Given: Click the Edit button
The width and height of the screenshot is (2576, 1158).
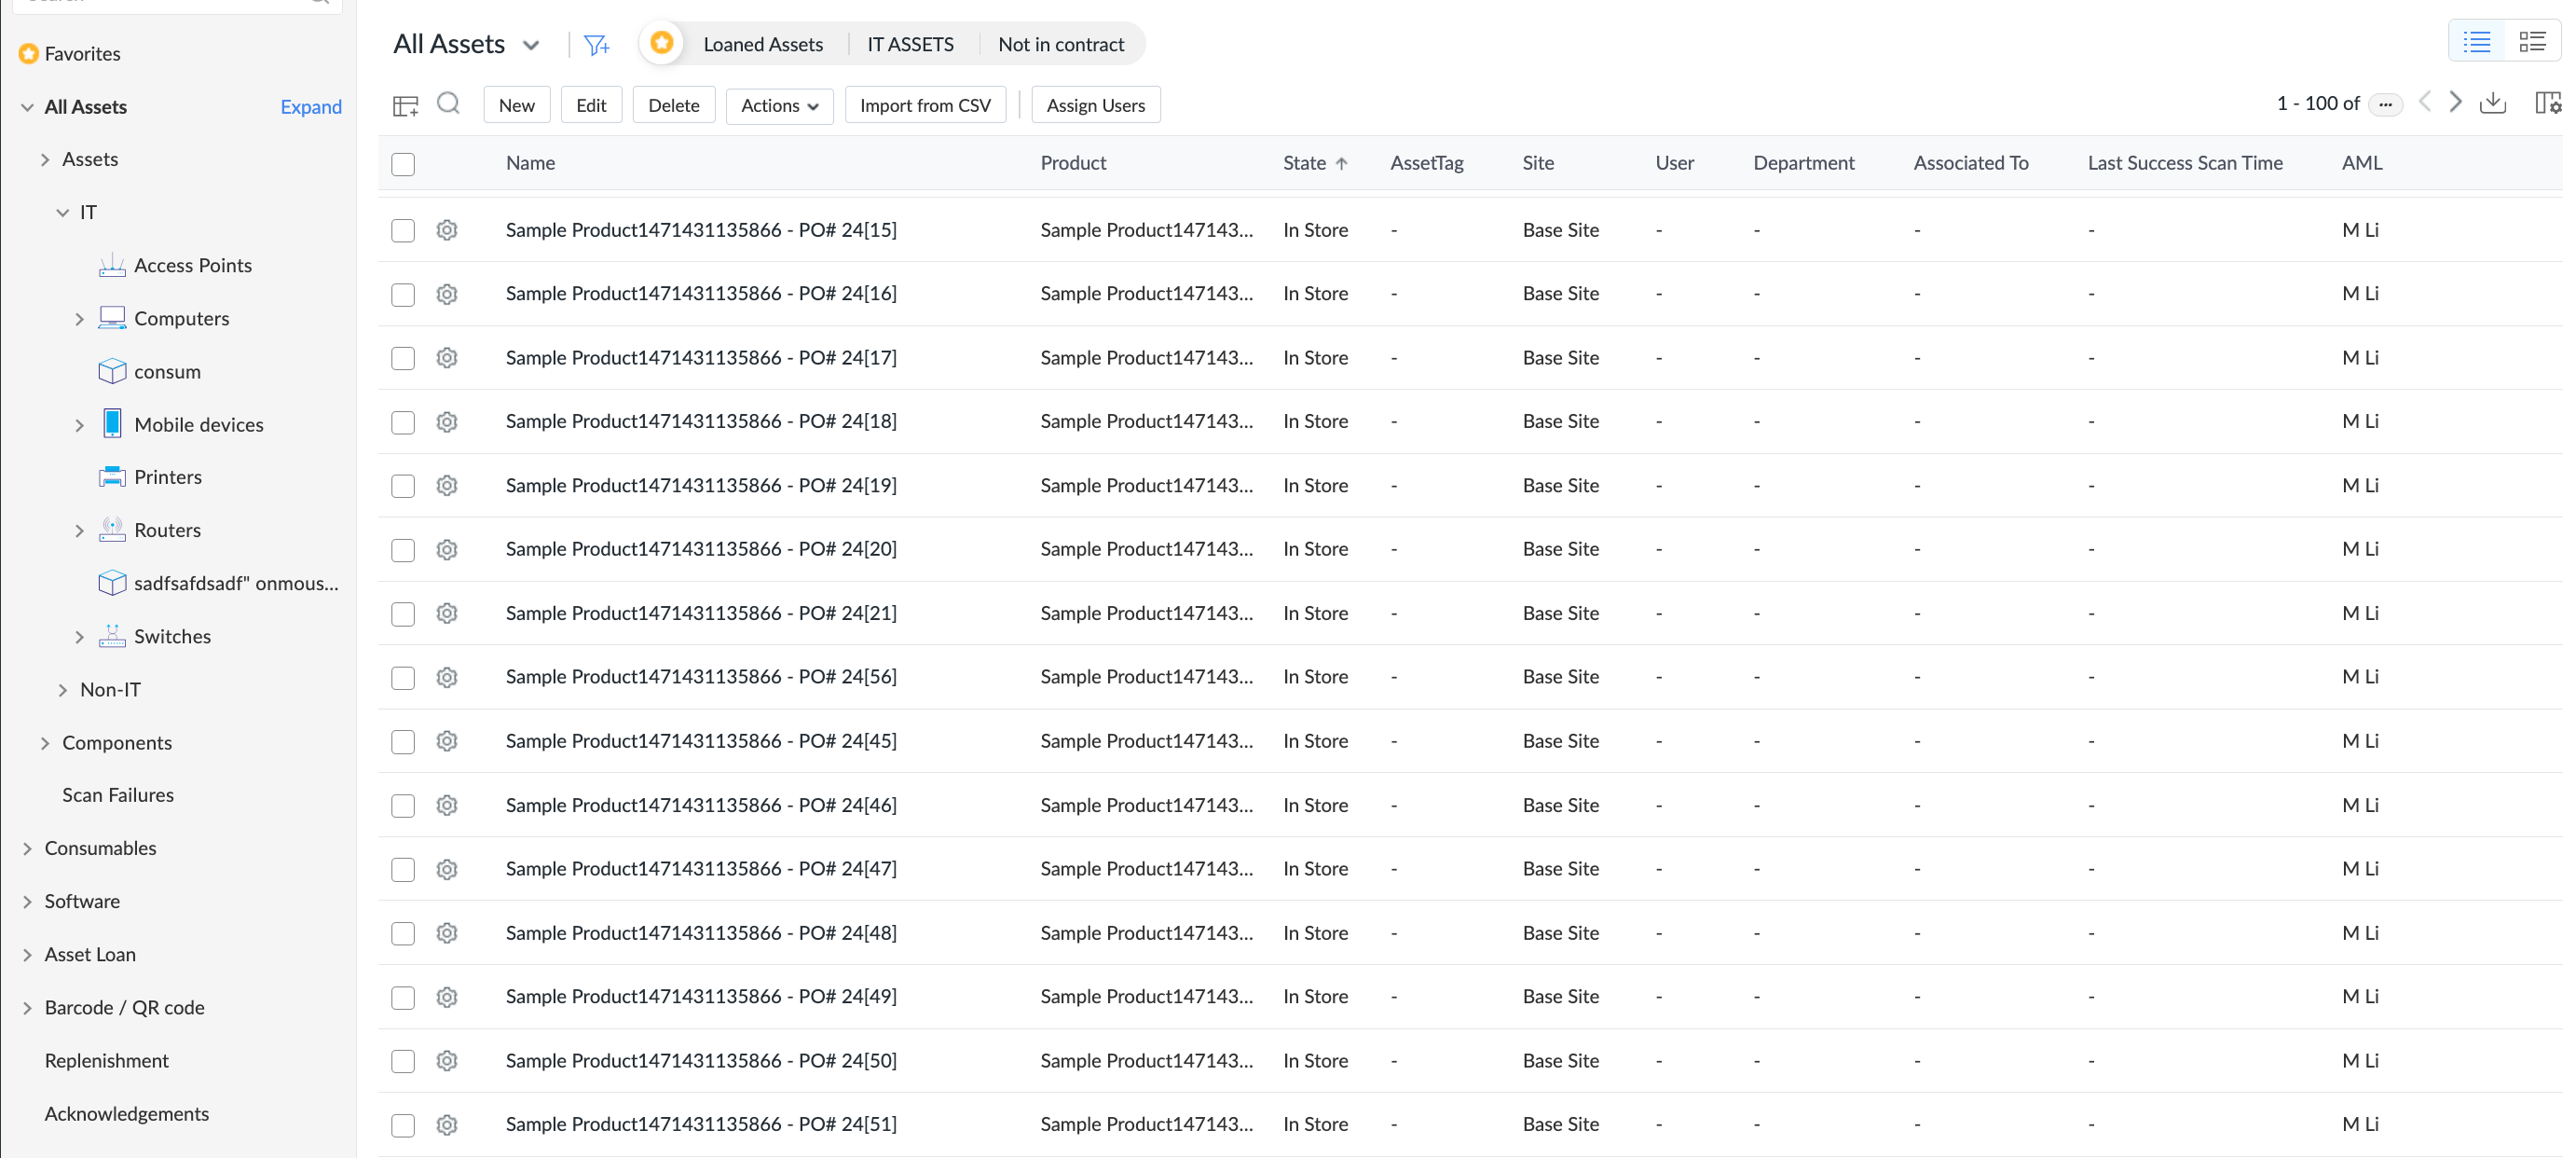Looking at the screenshot, I should click(x=591, y=105).
